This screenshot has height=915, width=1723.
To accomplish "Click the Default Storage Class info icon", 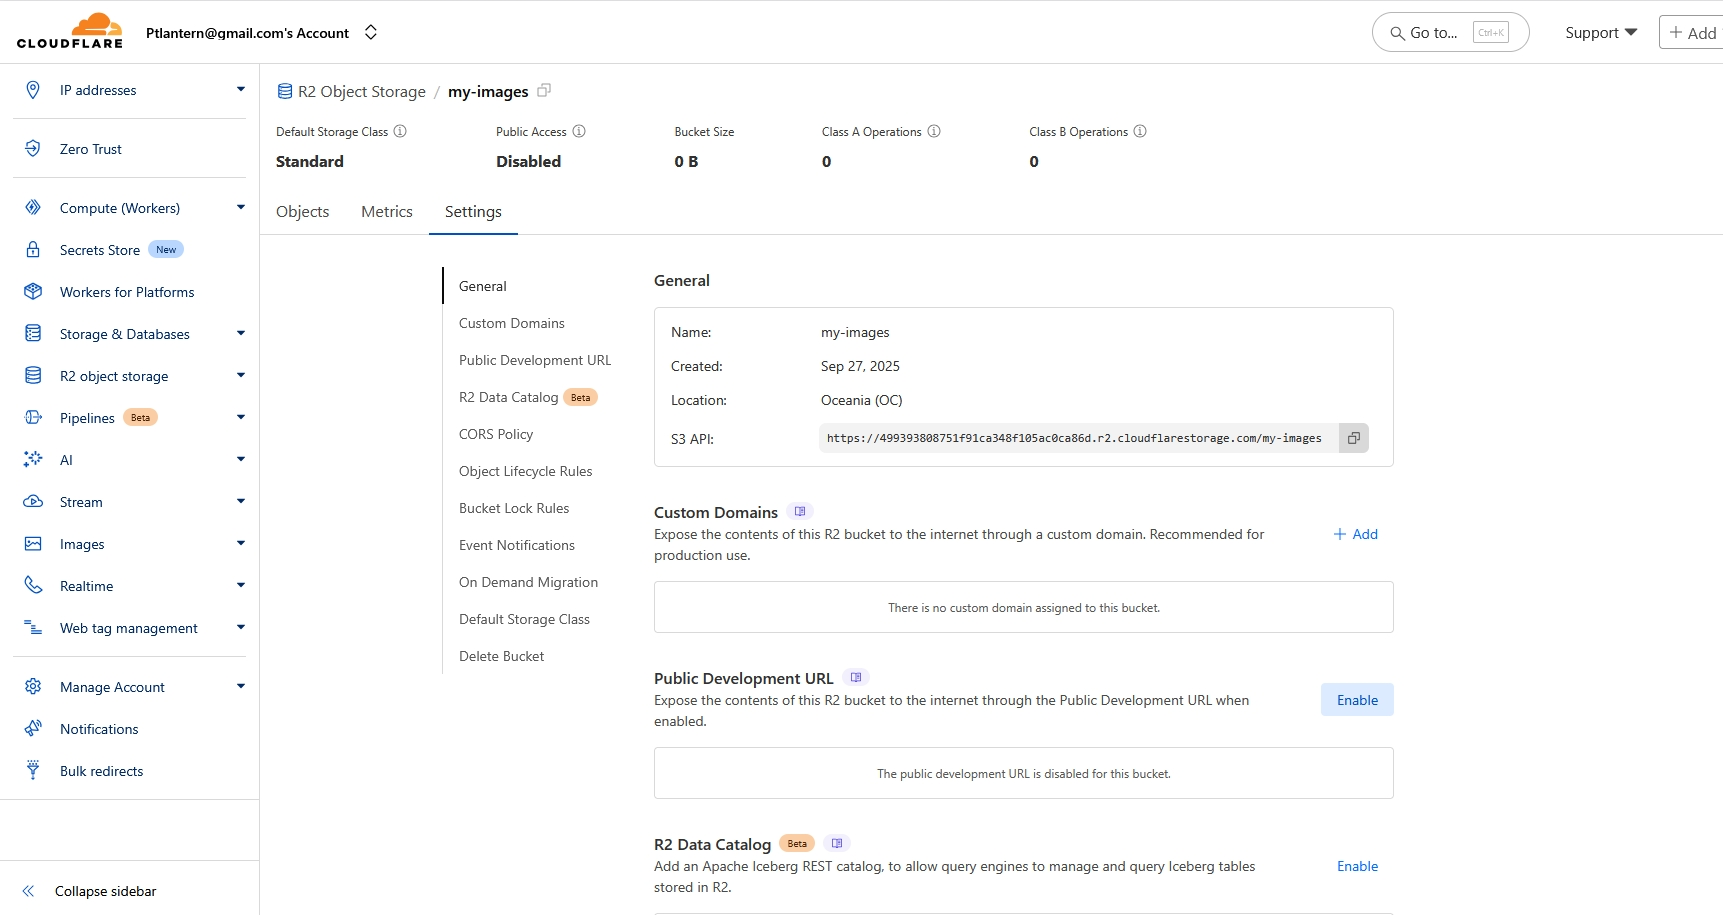I will pos(400,131).
